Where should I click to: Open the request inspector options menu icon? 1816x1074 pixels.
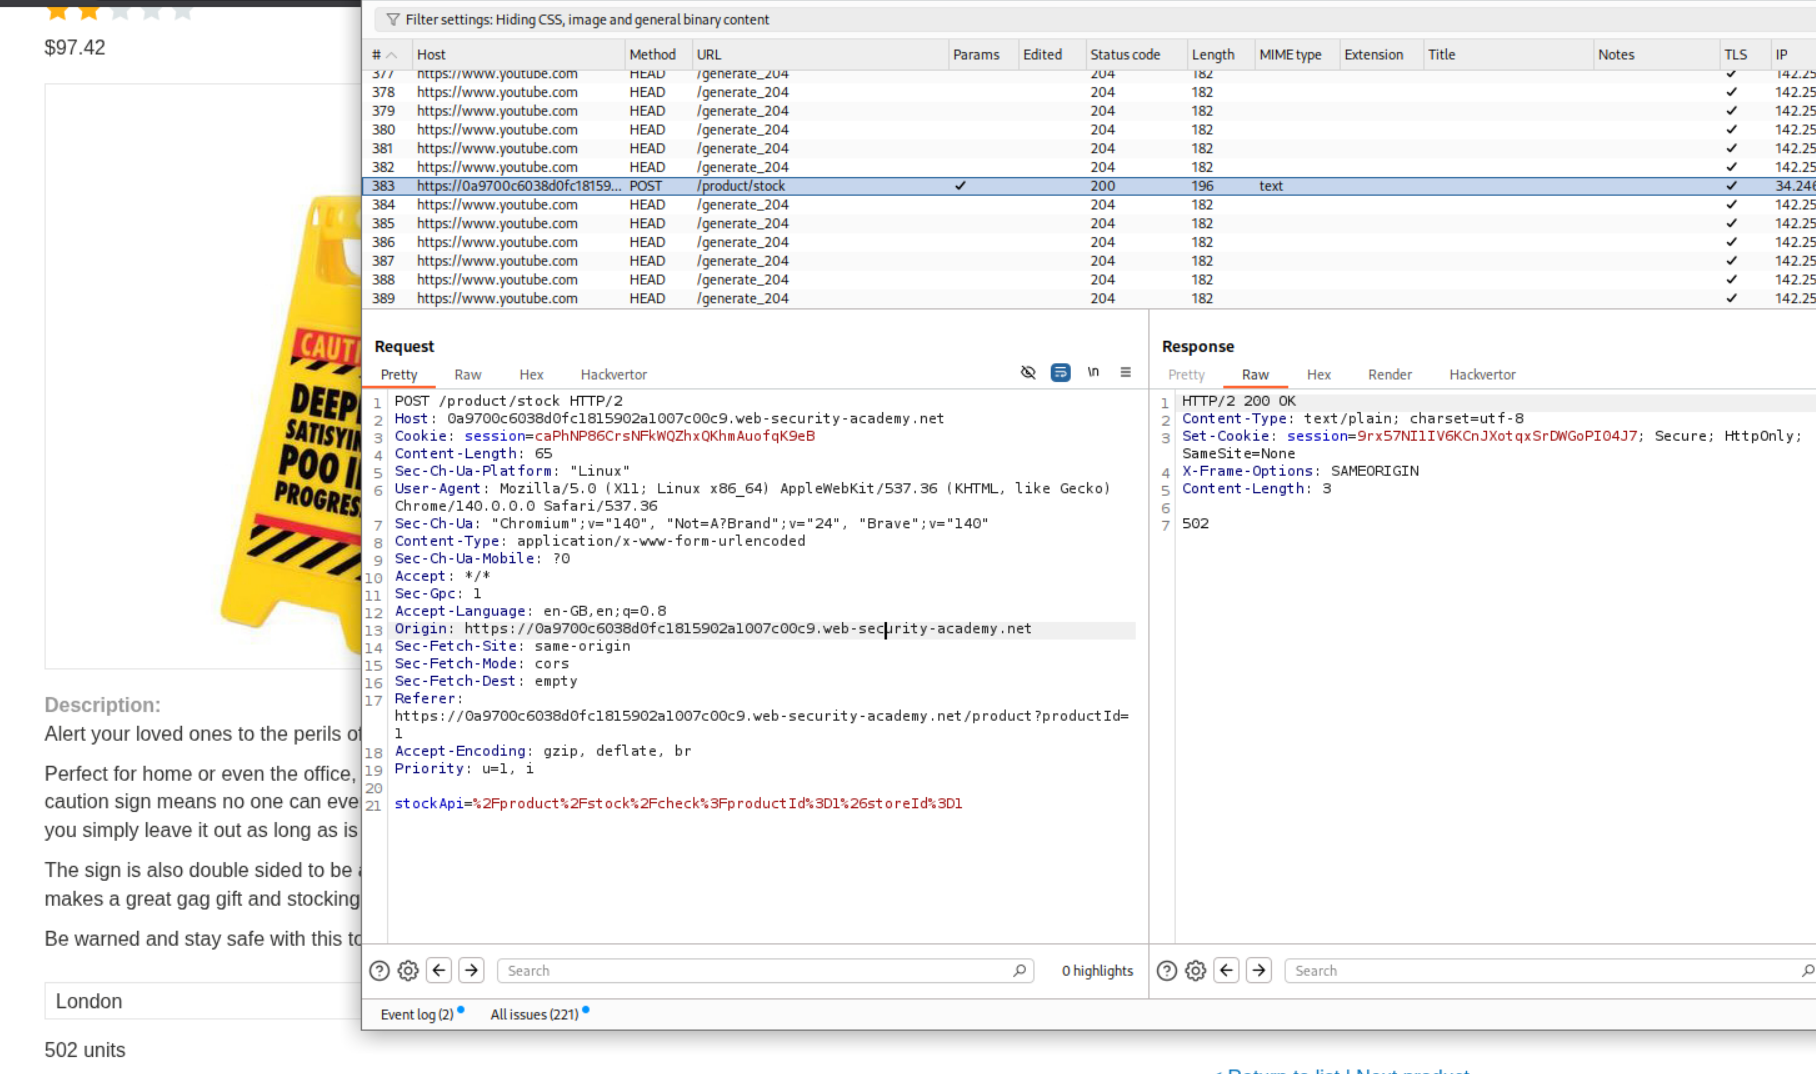pos(1125,373)
